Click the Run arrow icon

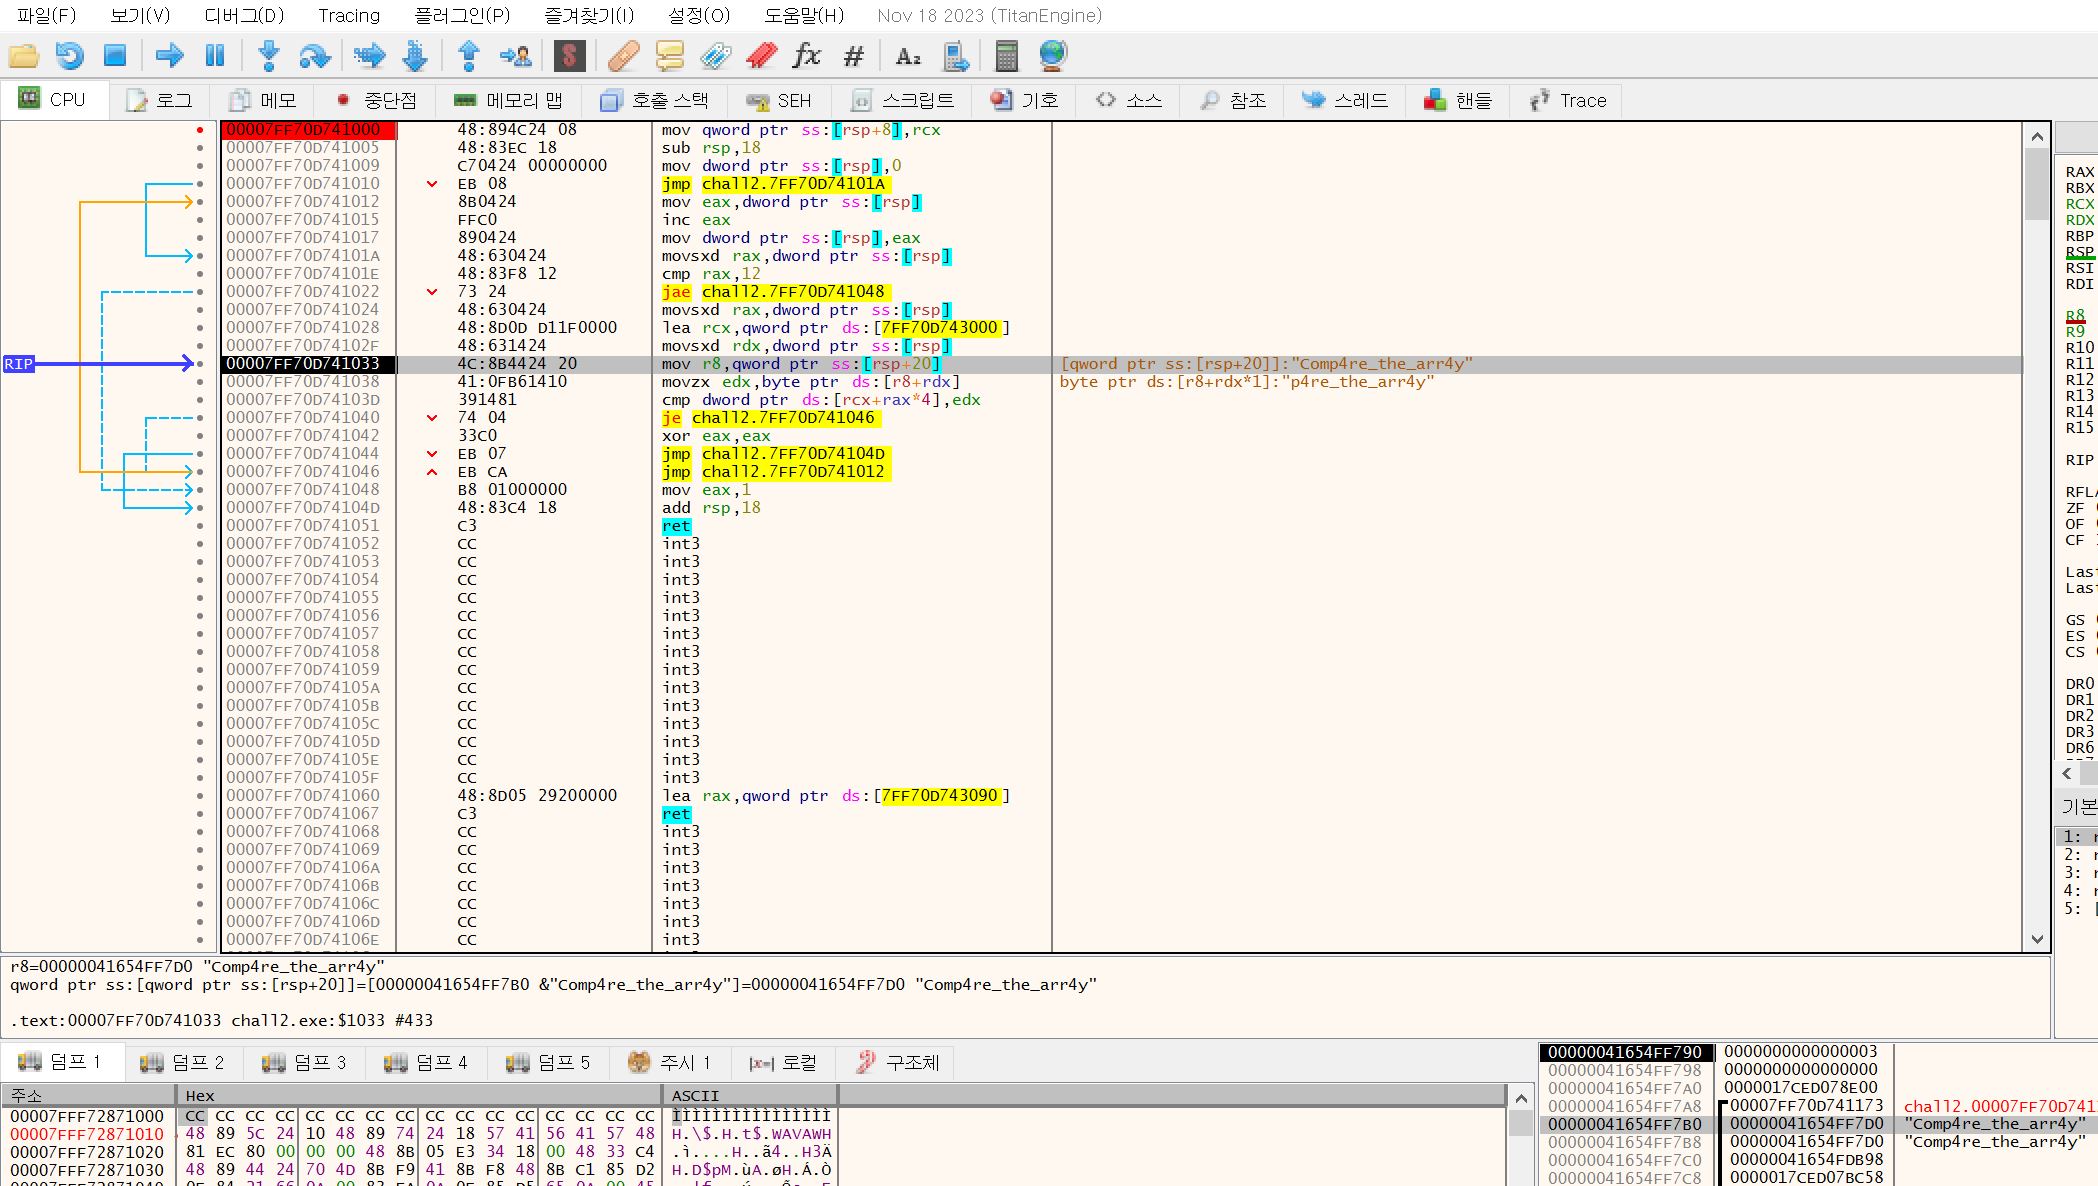coord(169,55)
